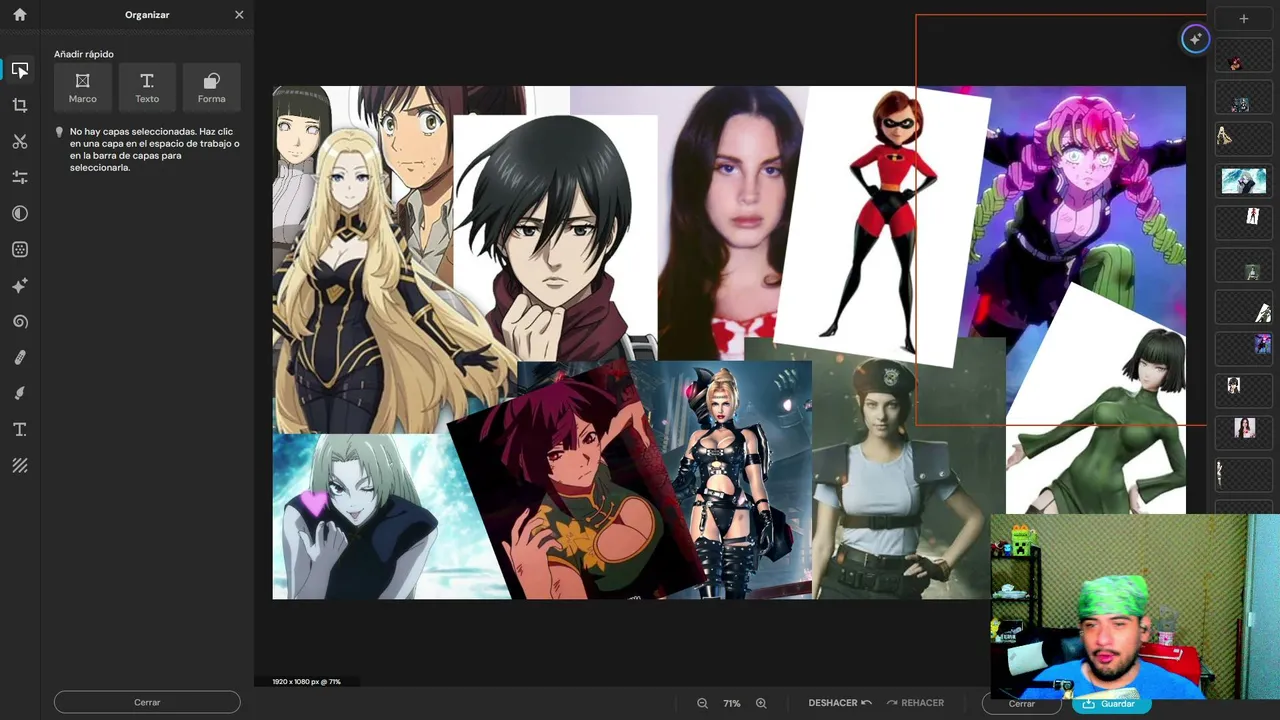This screenshot has height=720, width=1280.
Task: Open the scissors Cutout tool
Action: click(x=20, y=142)
